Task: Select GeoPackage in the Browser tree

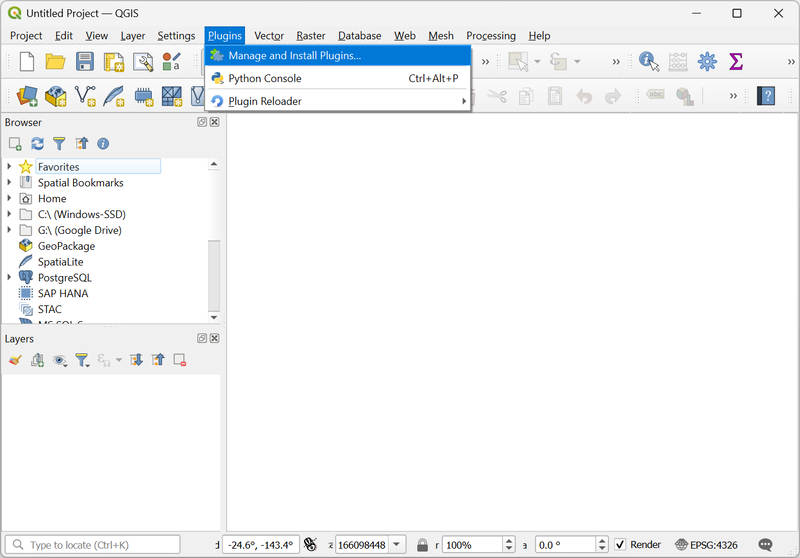Action: (x=66, y=246)
